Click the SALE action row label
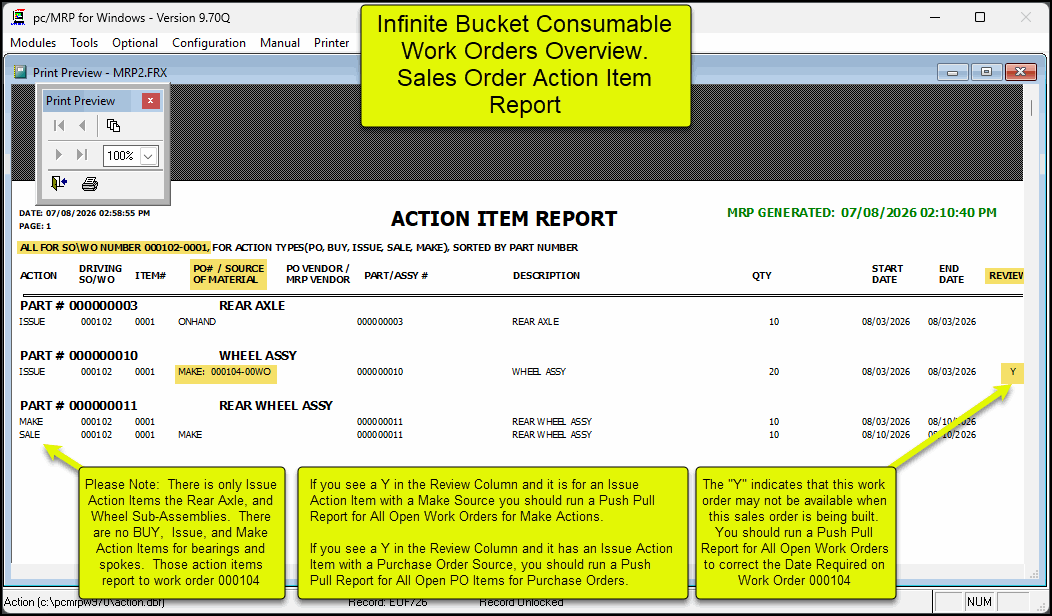This screenshot has height=616, width=1052. click(x=30, y=435)
